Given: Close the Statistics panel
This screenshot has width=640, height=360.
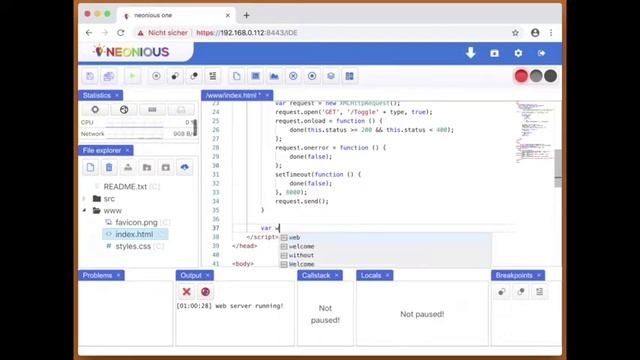Looking at the screenshot, I should tap(117, 95).
